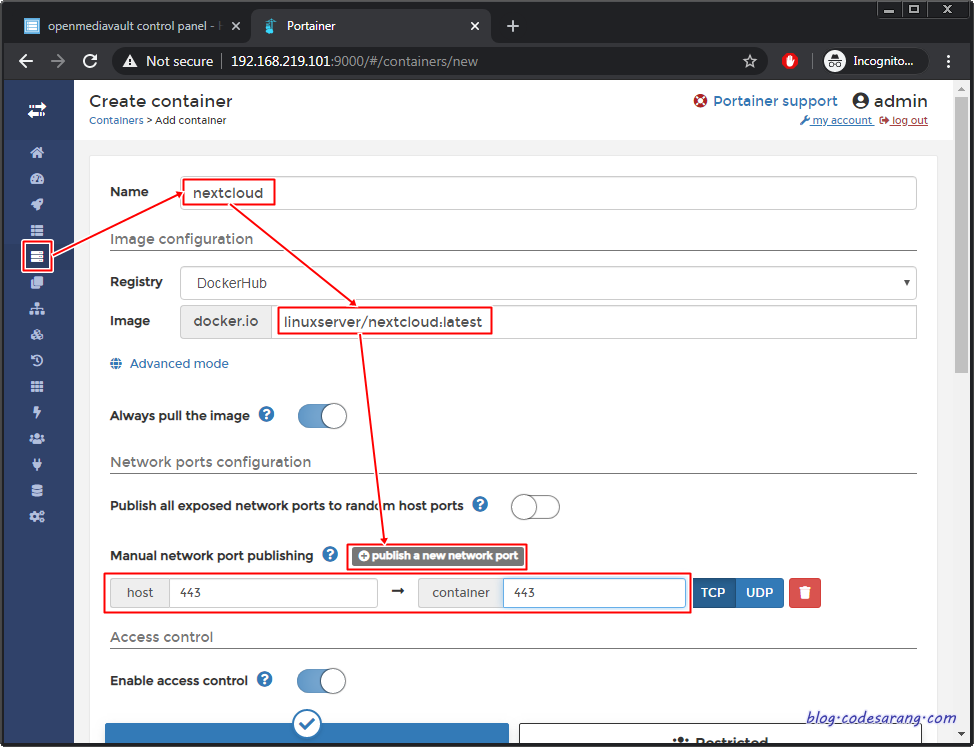
Task: Click the log out link
Action: coord(904,120)
